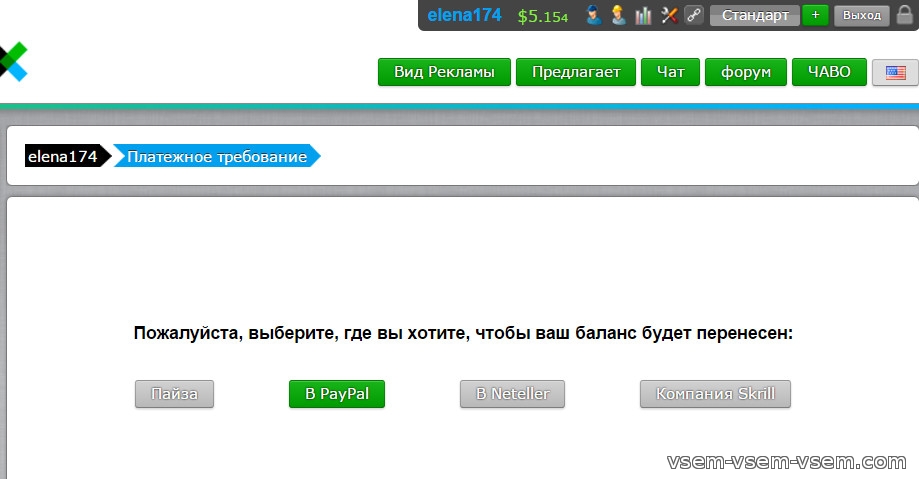919x479 pixels.
Task: Log out with the Выход button
Action: [x=862, y=15]
